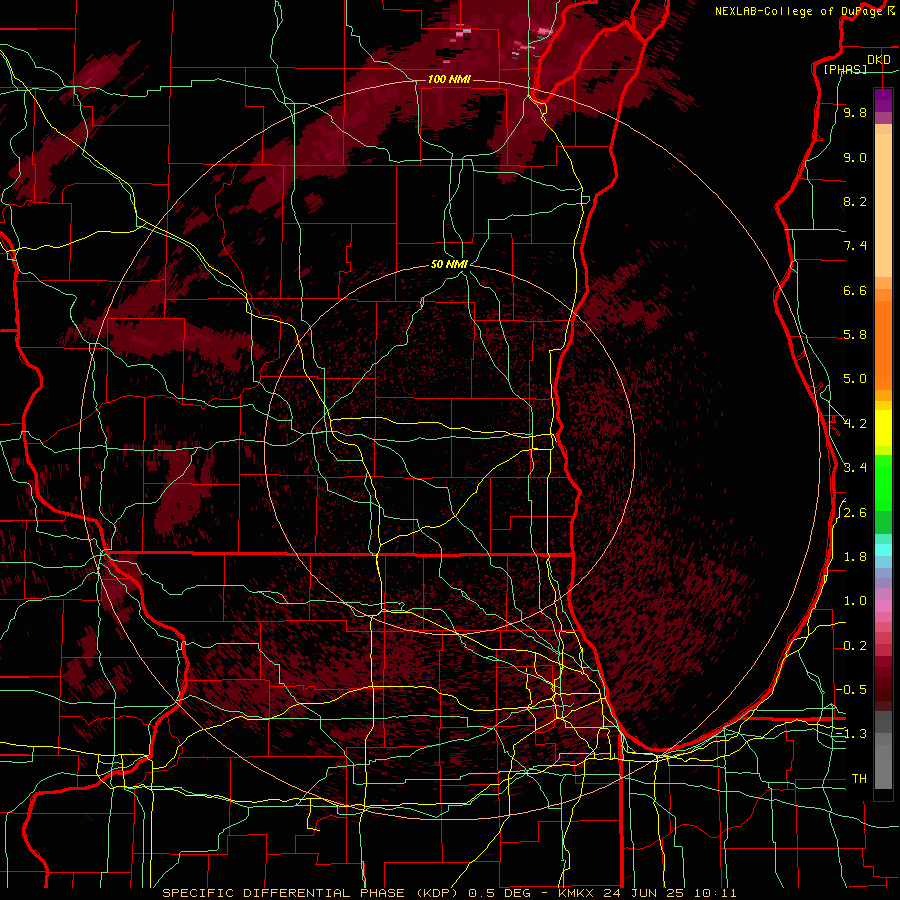This screenshot has width=900, height=900.
Task: Click the DKD label above the scale
Action: coord(878,59)
